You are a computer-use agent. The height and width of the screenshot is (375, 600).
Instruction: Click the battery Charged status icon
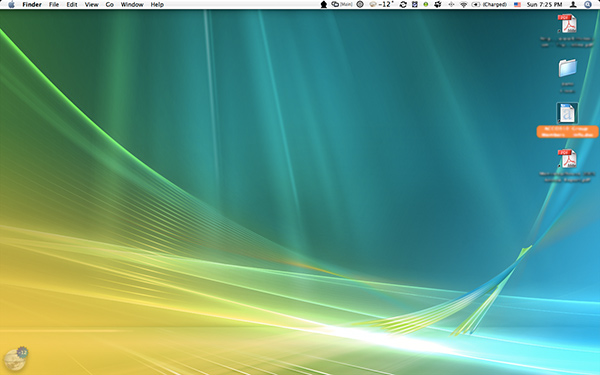tap(489, 5)
